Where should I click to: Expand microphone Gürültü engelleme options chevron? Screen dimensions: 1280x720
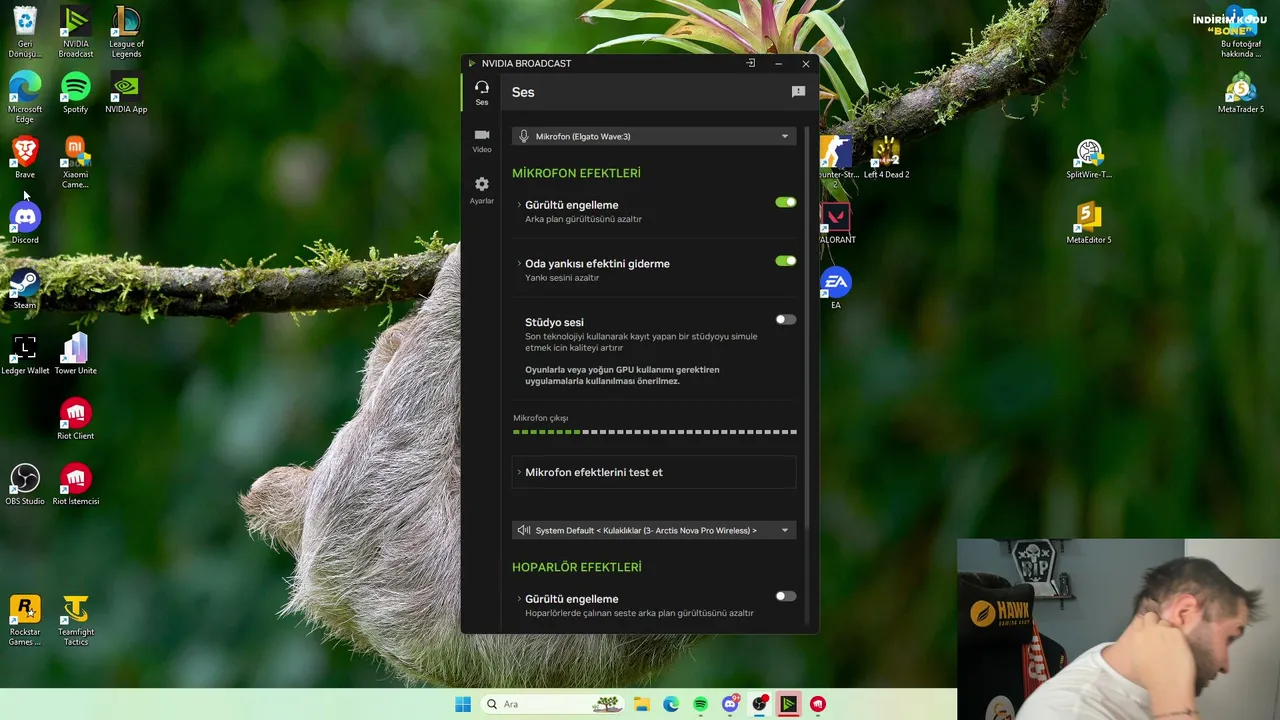(519, 205)
